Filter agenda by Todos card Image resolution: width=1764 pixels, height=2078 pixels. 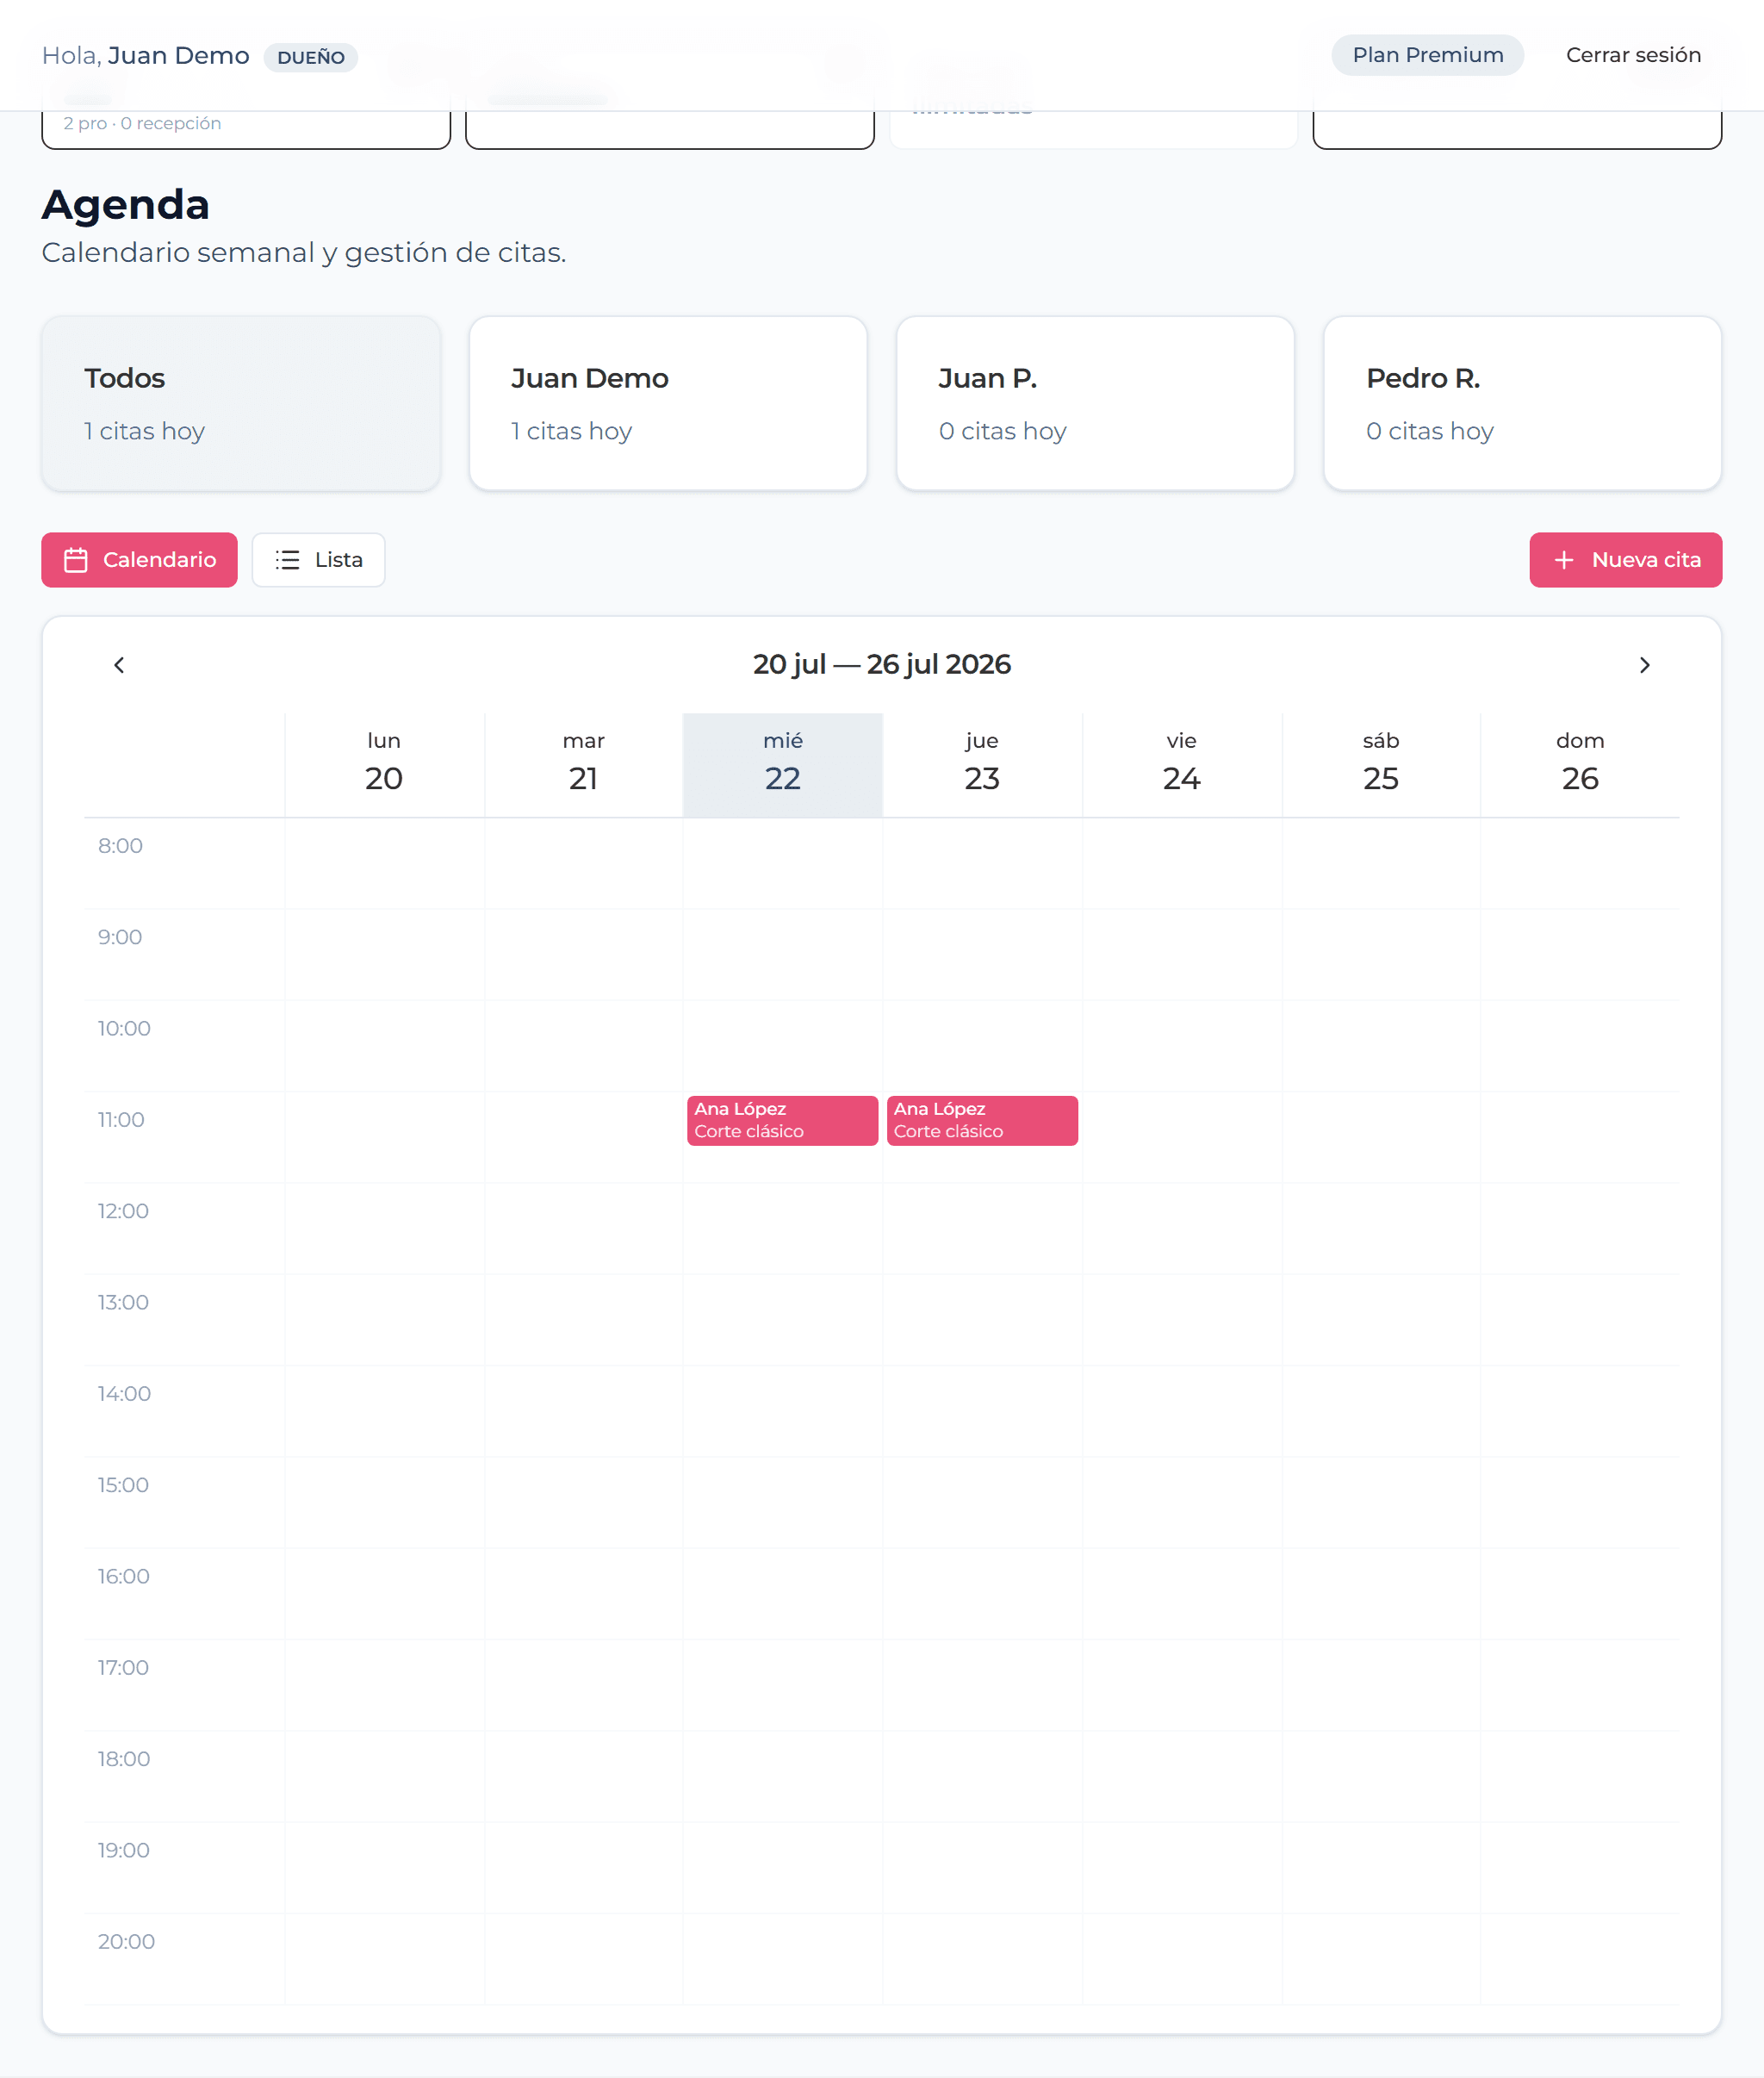241,404
